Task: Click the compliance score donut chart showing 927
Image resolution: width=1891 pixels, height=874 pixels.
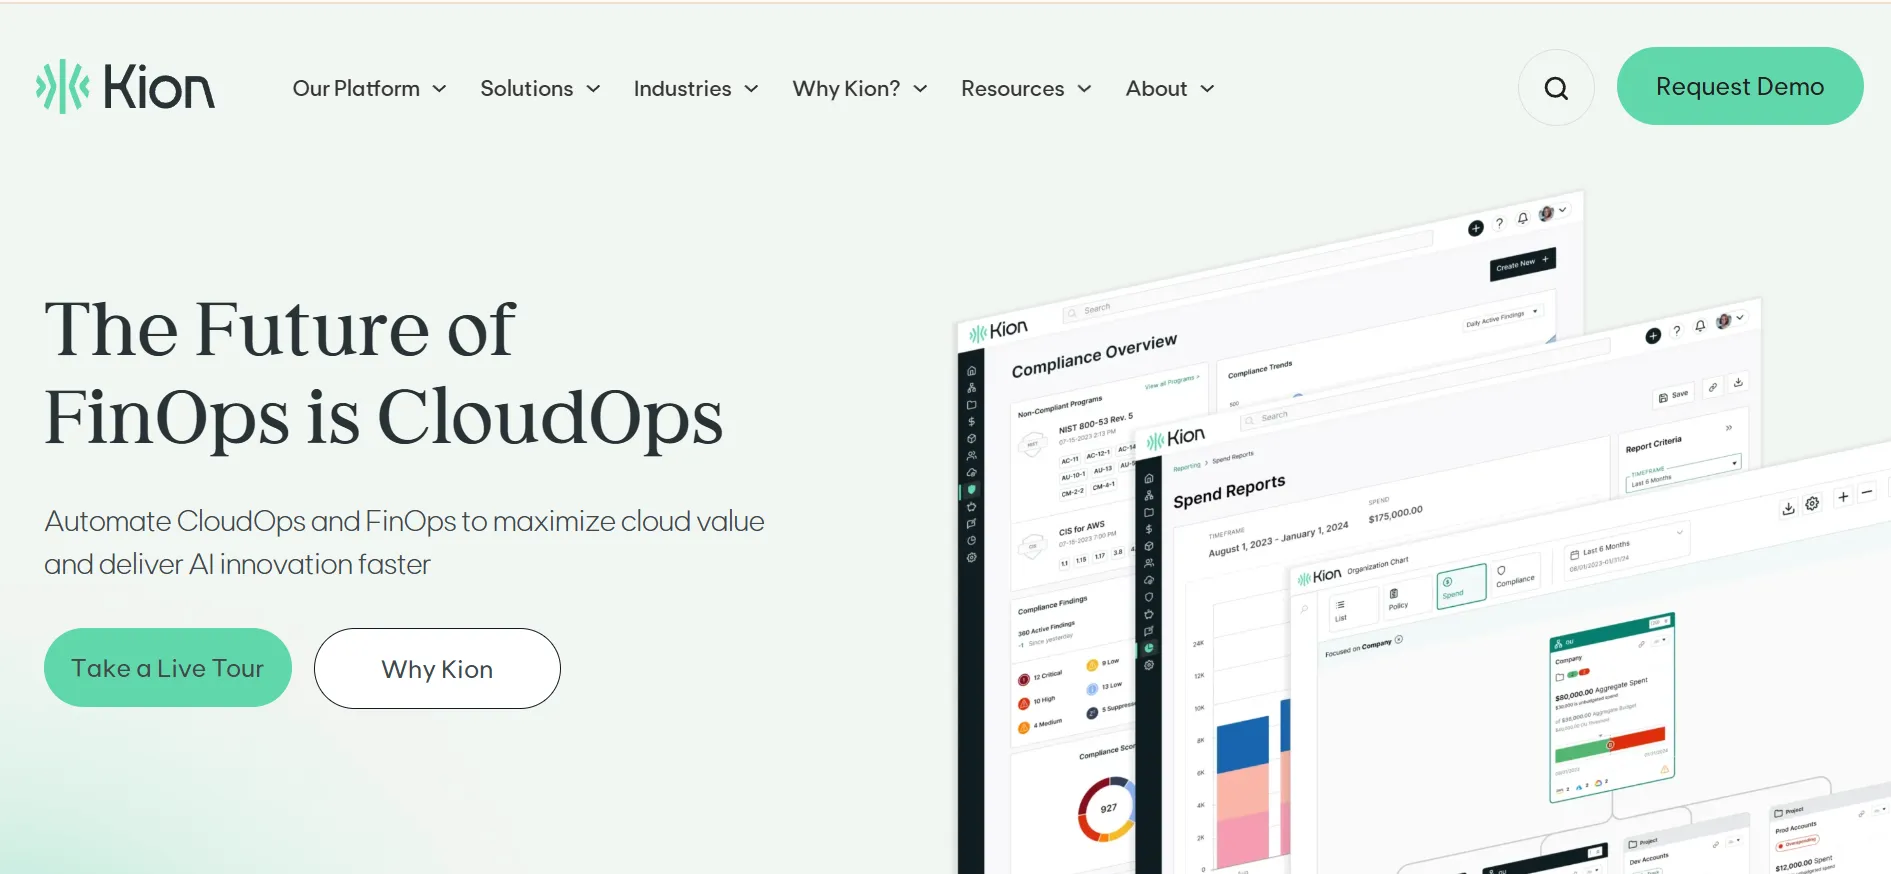Action: [x=1107, y=809]
